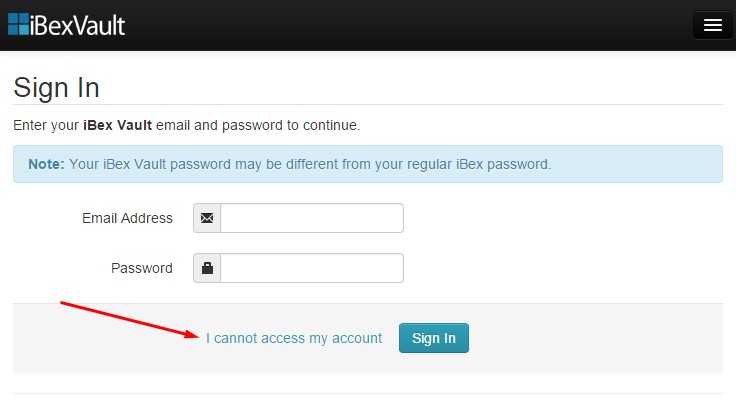This screenshot has width=736, height=406.
Task: Click empty space right of the Sign In button
Action: point(595,338)
